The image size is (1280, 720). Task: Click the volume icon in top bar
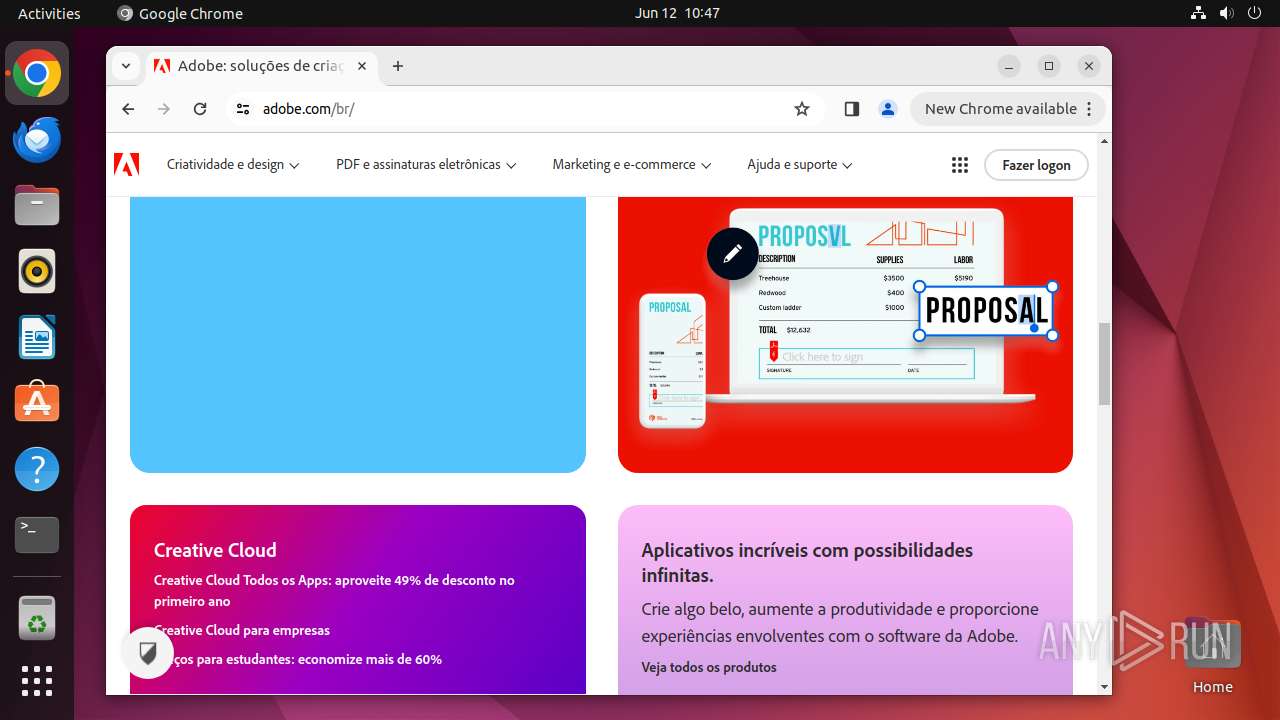[1227, 13]
